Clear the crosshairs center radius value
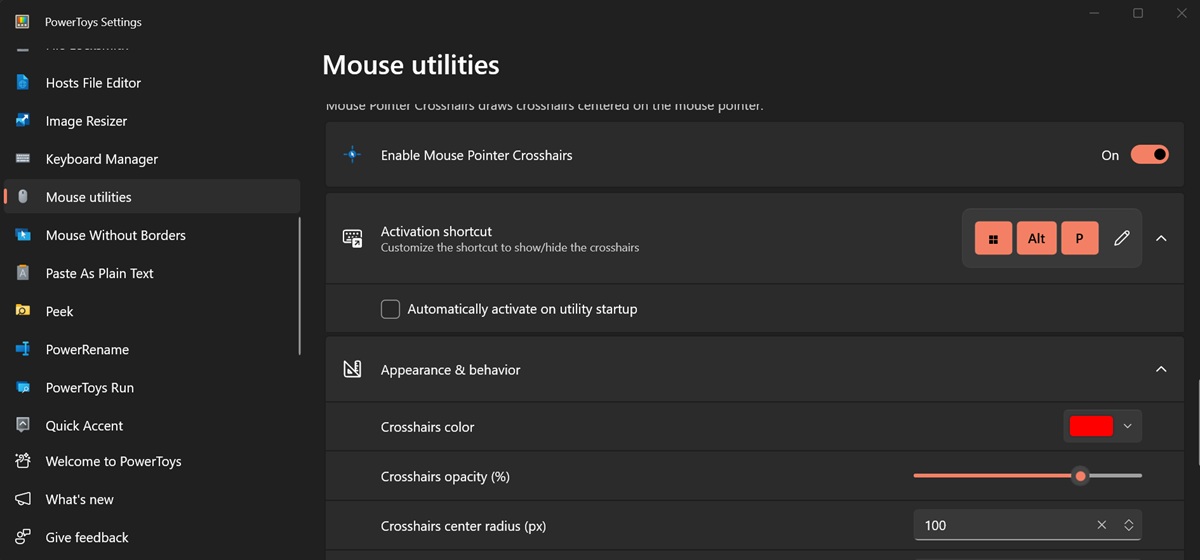This screenshot has width=1200, height=560. coord(1101,525)
